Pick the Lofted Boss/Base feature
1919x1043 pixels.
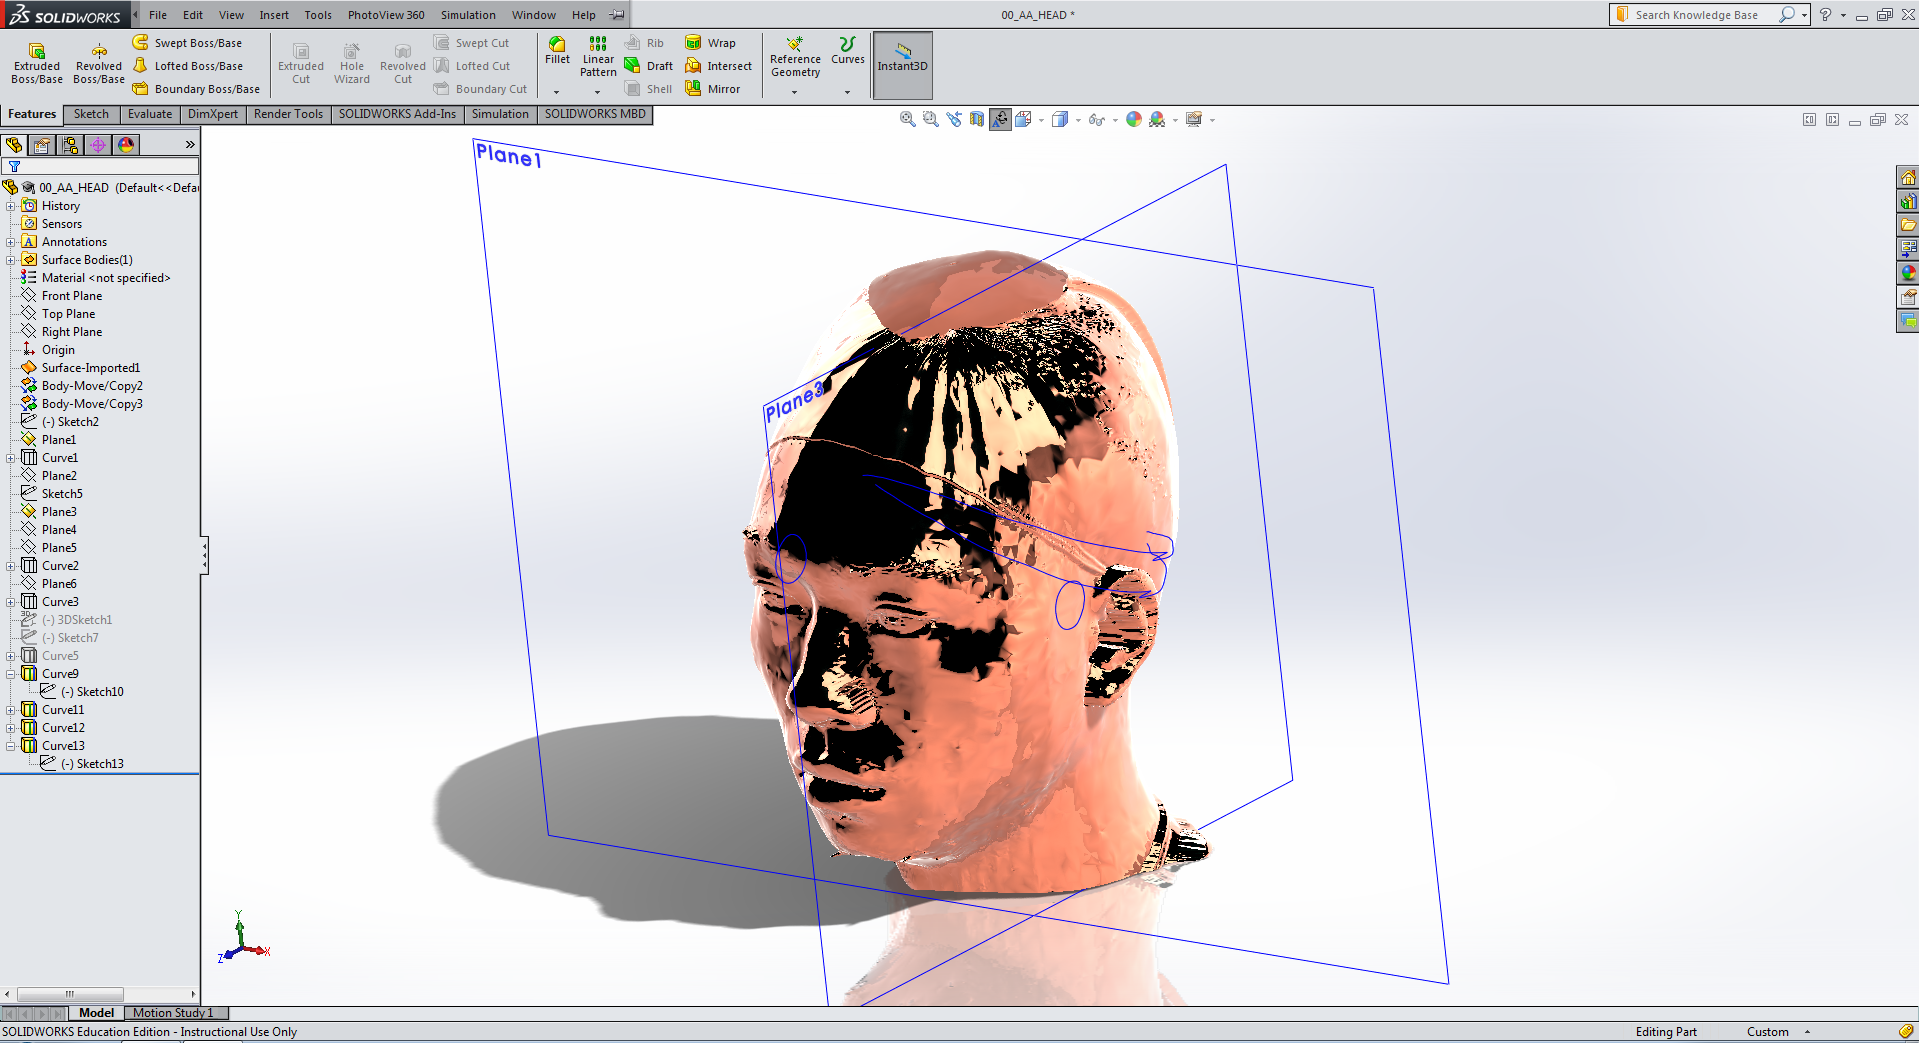pyautogui.click(x=187, y=66)
